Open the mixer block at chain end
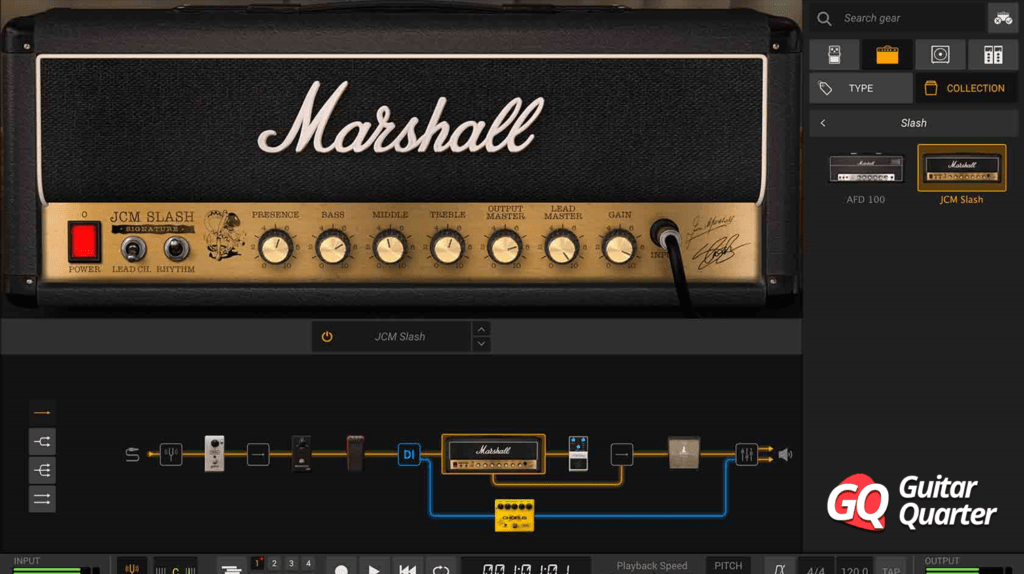 [x=746, y=454]
